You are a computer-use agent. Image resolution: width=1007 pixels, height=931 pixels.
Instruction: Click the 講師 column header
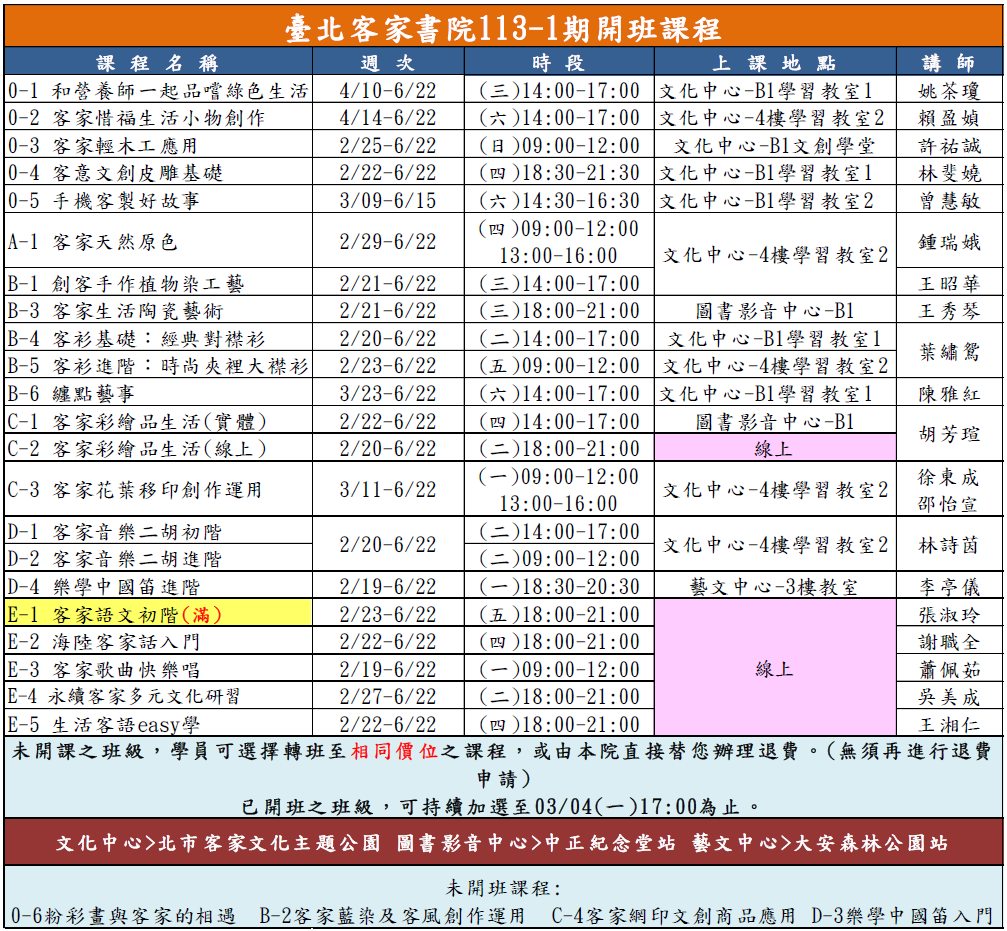949,62
